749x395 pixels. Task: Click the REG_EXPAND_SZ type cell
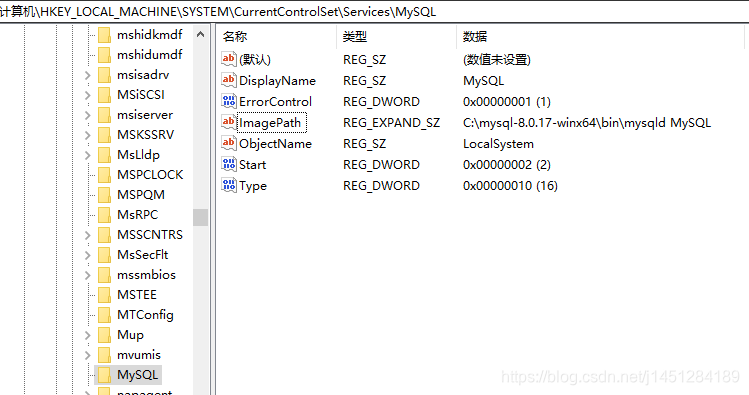[x=391, y=123]
